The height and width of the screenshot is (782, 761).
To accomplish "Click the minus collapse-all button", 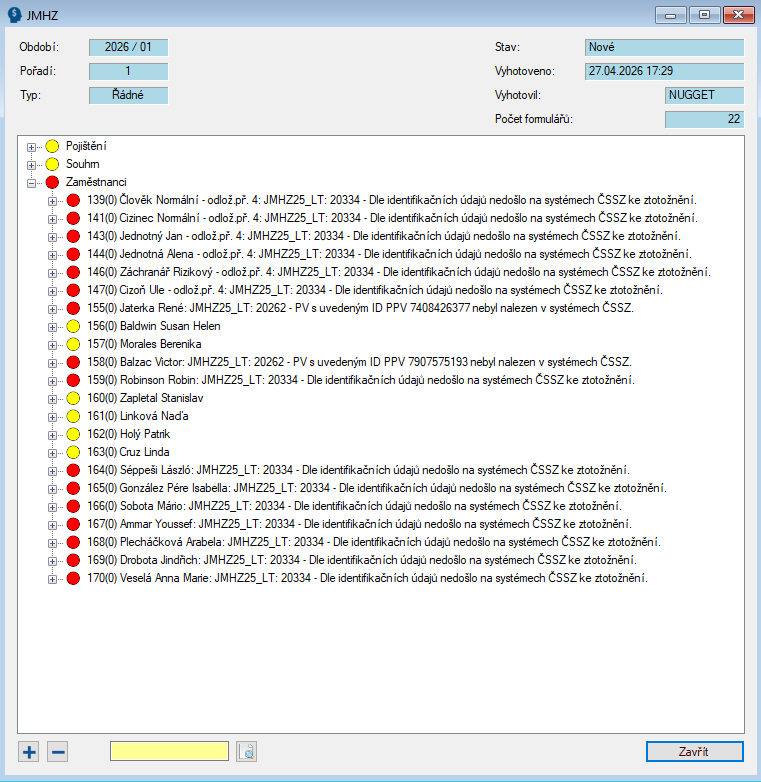I will (57, 752).
